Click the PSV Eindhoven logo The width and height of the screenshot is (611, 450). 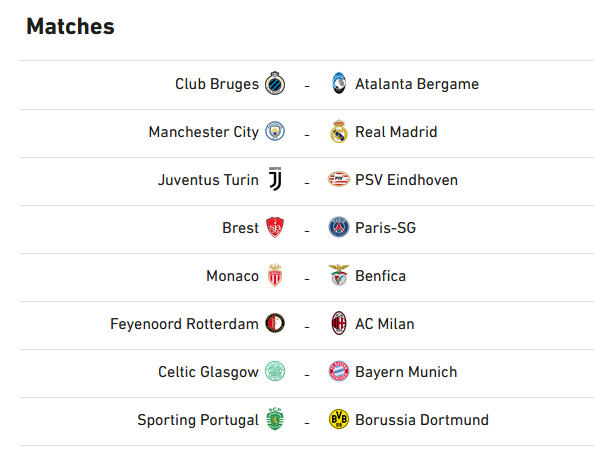[339, 179]
